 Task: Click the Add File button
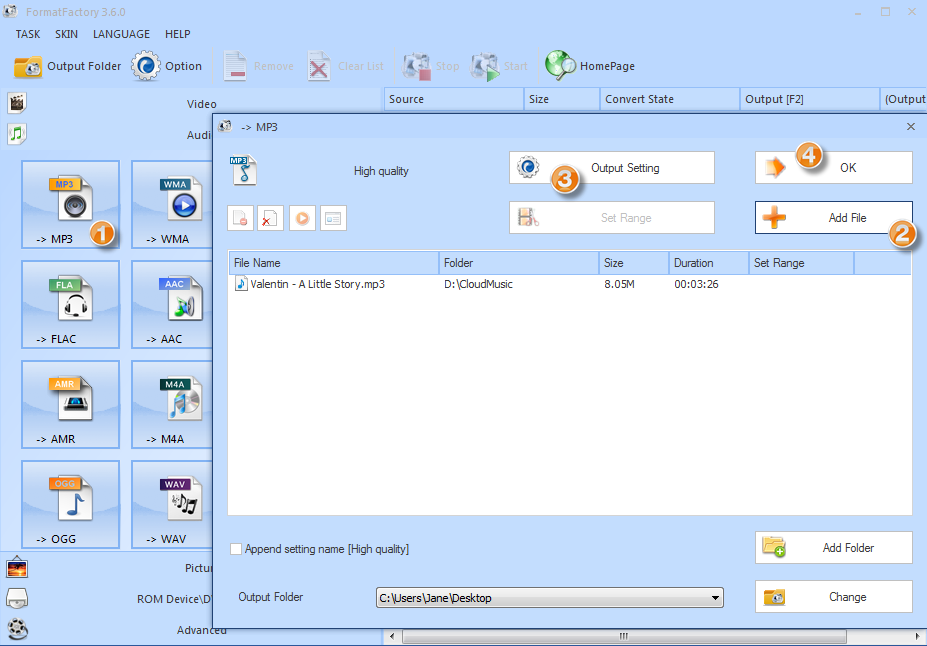tap(833, 218)
